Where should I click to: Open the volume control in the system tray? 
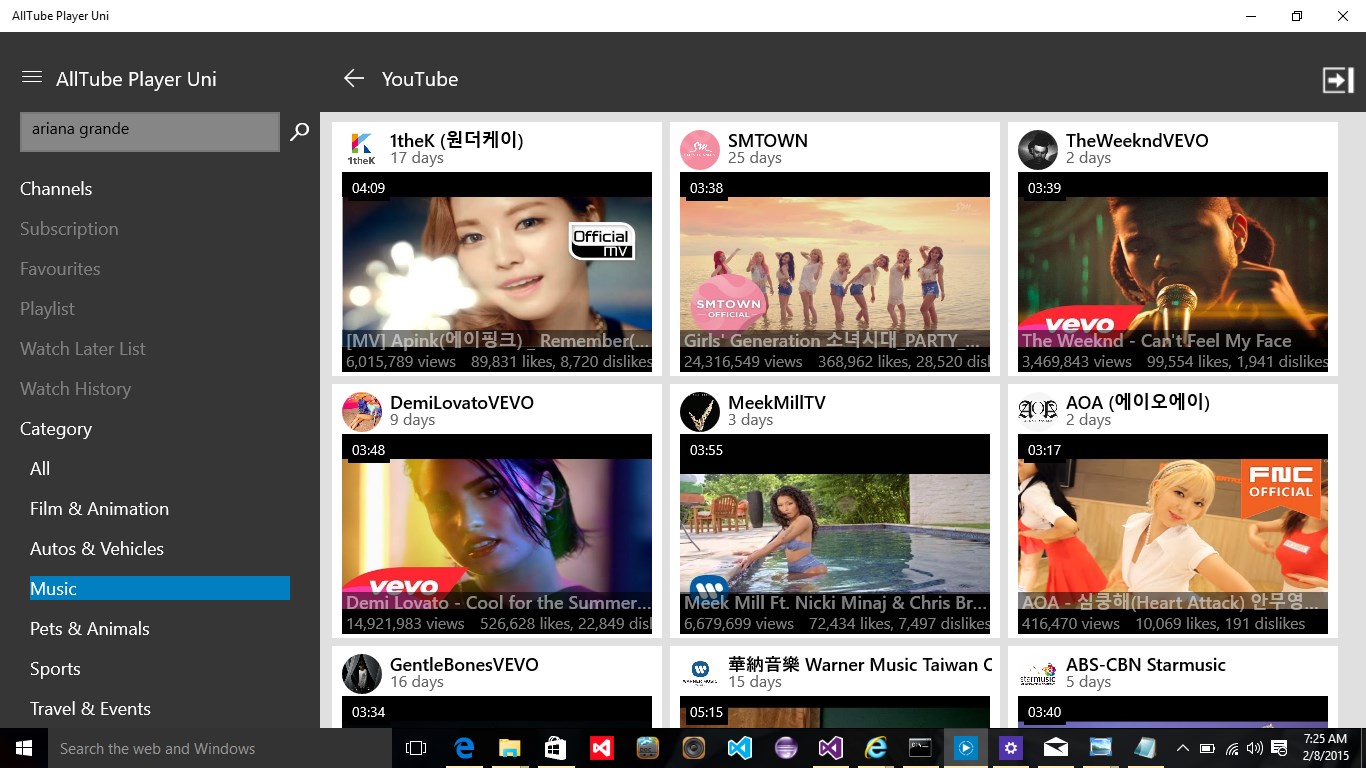(1254, 748)
